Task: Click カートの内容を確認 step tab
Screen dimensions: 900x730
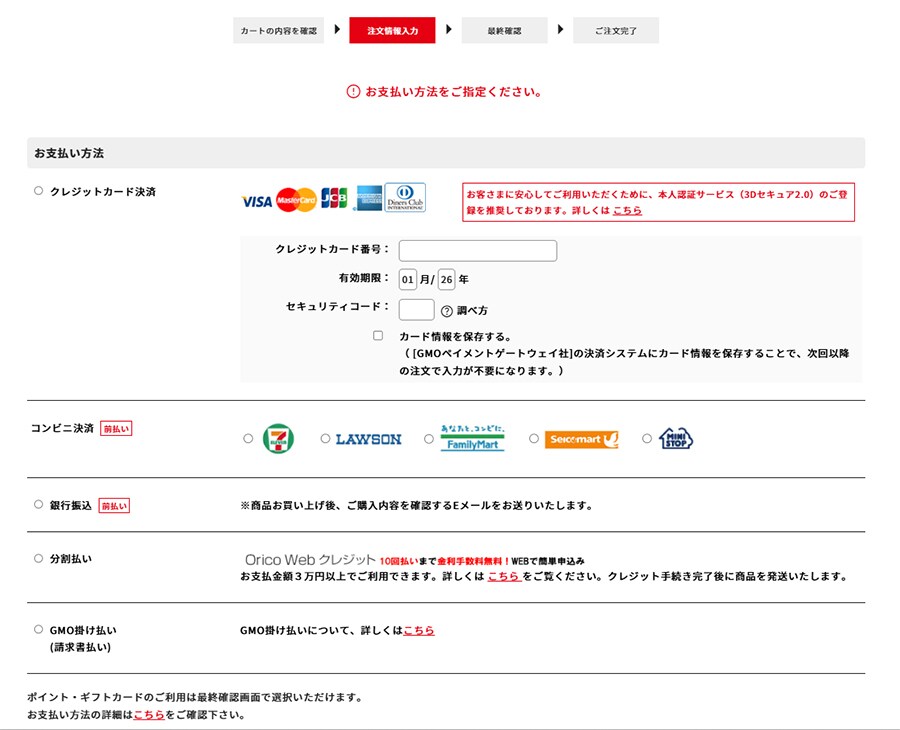Action: [x=278, y=30]
